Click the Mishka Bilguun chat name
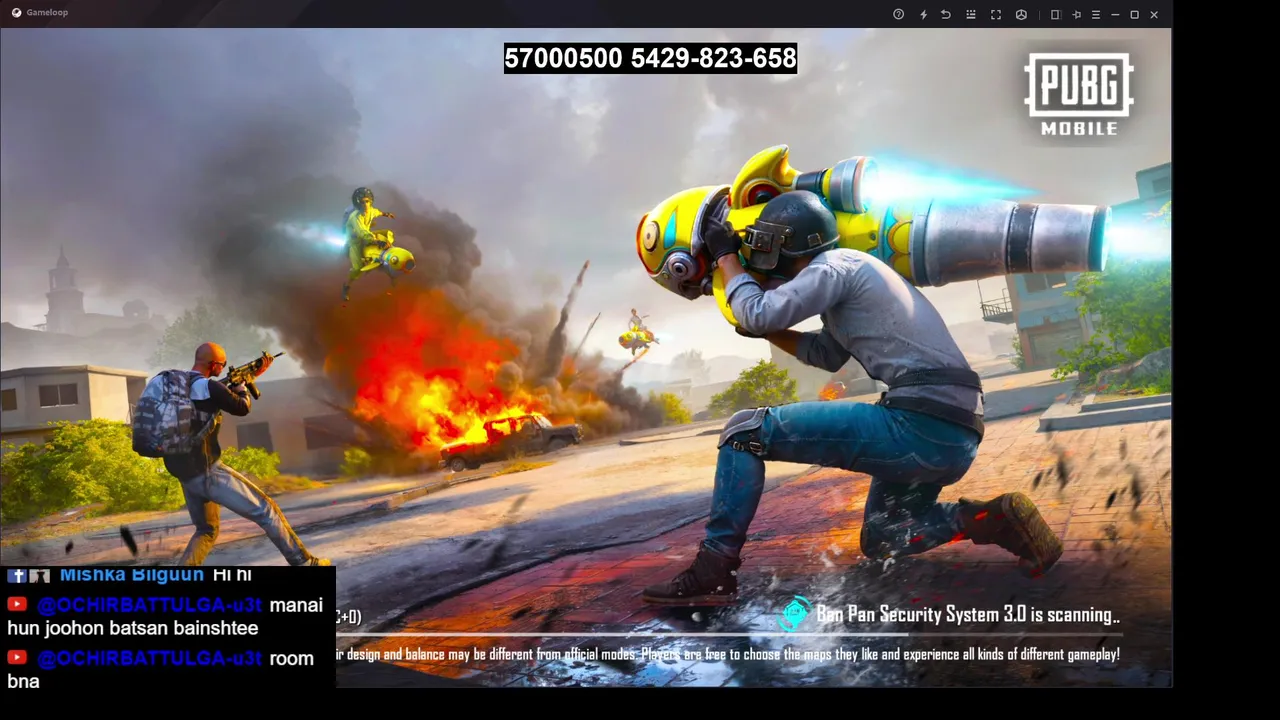1280x720 pixels. 132,574
